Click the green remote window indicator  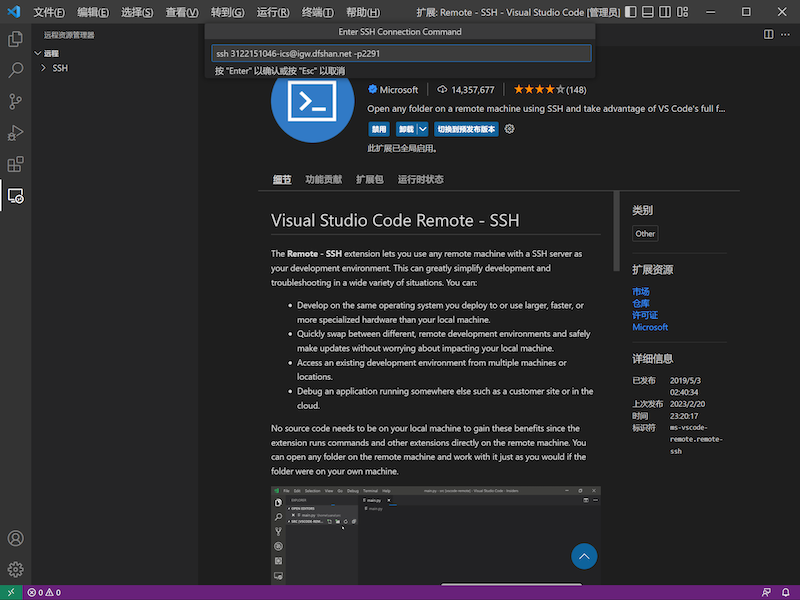[10, 592]
